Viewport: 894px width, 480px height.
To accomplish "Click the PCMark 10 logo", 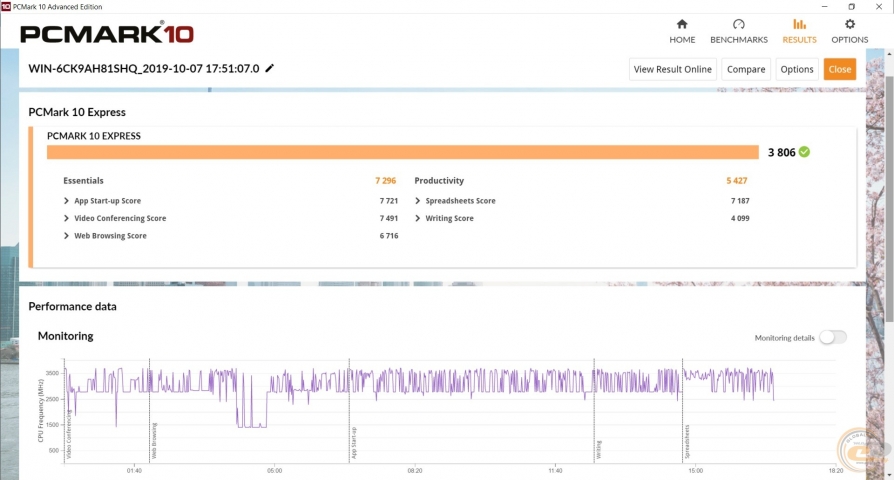I will (107, 33).
